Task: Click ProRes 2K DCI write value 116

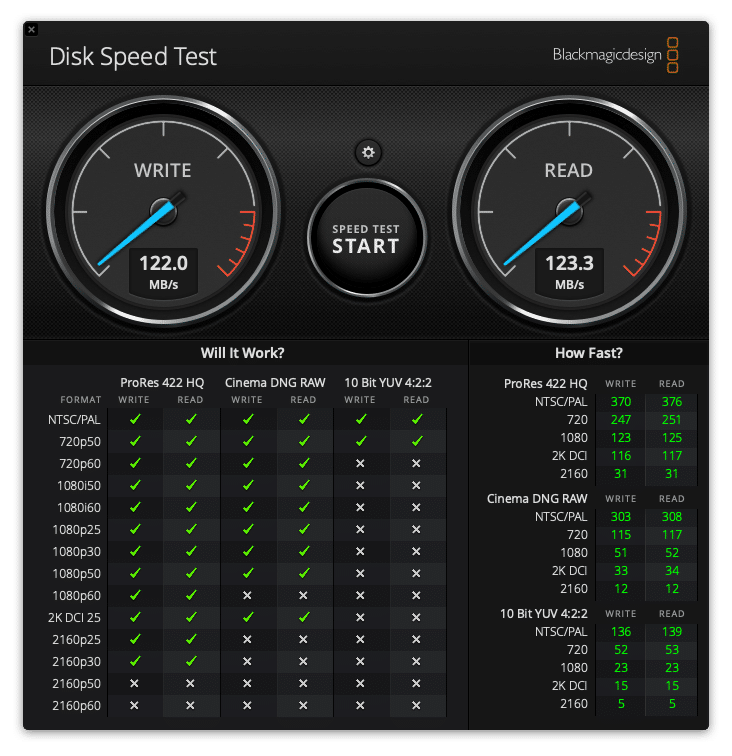Action: click(x=621, y=456)
